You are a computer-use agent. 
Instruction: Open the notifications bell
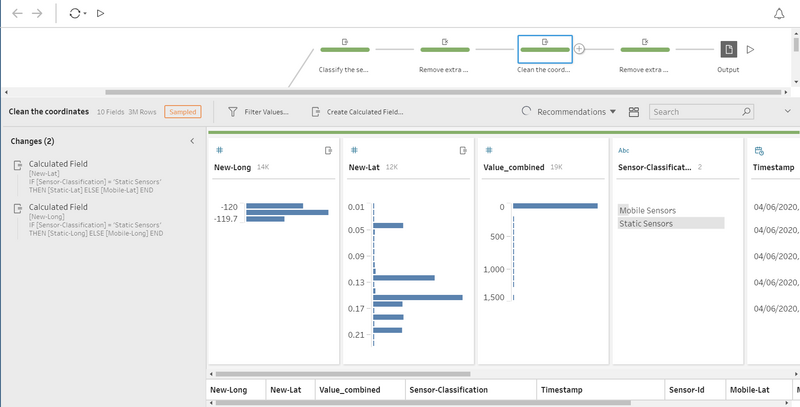tap(779, 14)
